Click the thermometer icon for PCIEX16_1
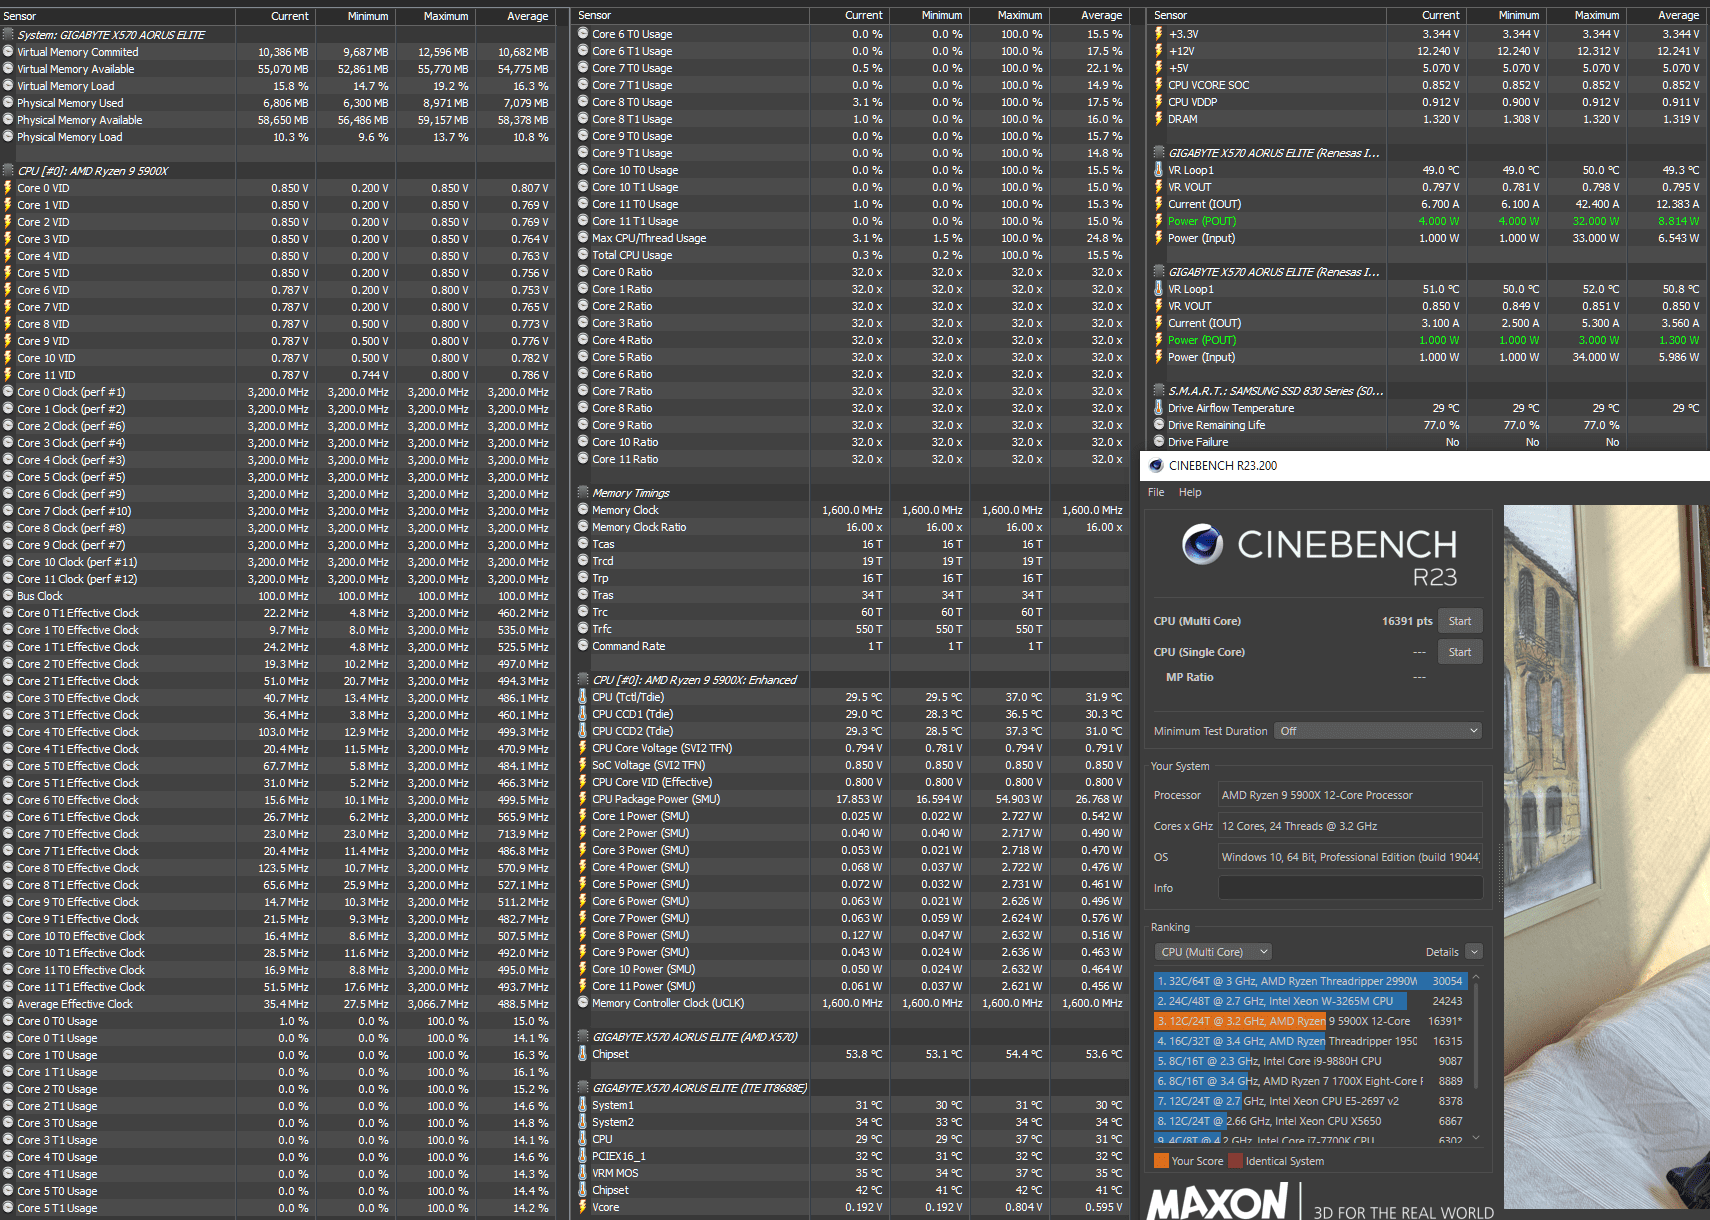Screen dimensions: 1710x1220 point(583,1156)
